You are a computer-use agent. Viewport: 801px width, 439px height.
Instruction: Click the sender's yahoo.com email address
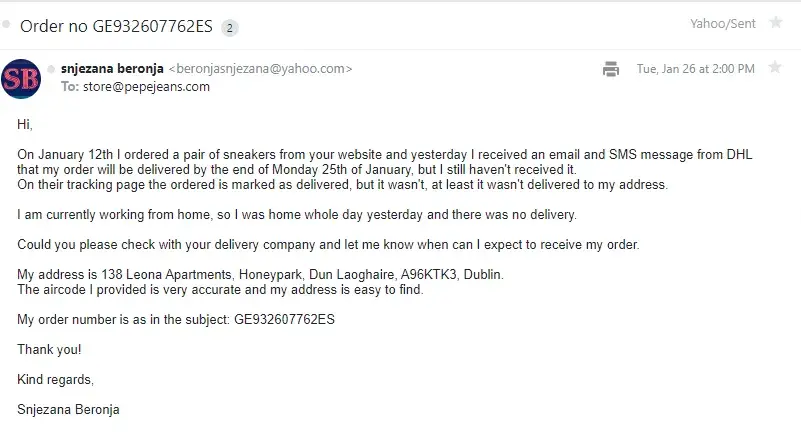click(x=260, y=69)
